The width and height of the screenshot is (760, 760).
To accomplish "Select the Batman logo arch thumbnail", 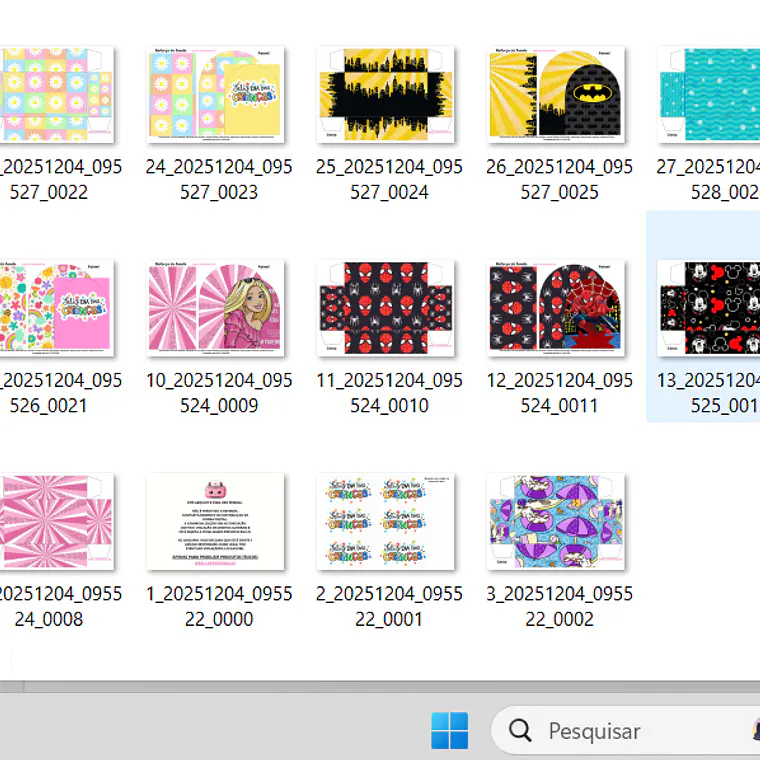I will (x=556, y=95).
